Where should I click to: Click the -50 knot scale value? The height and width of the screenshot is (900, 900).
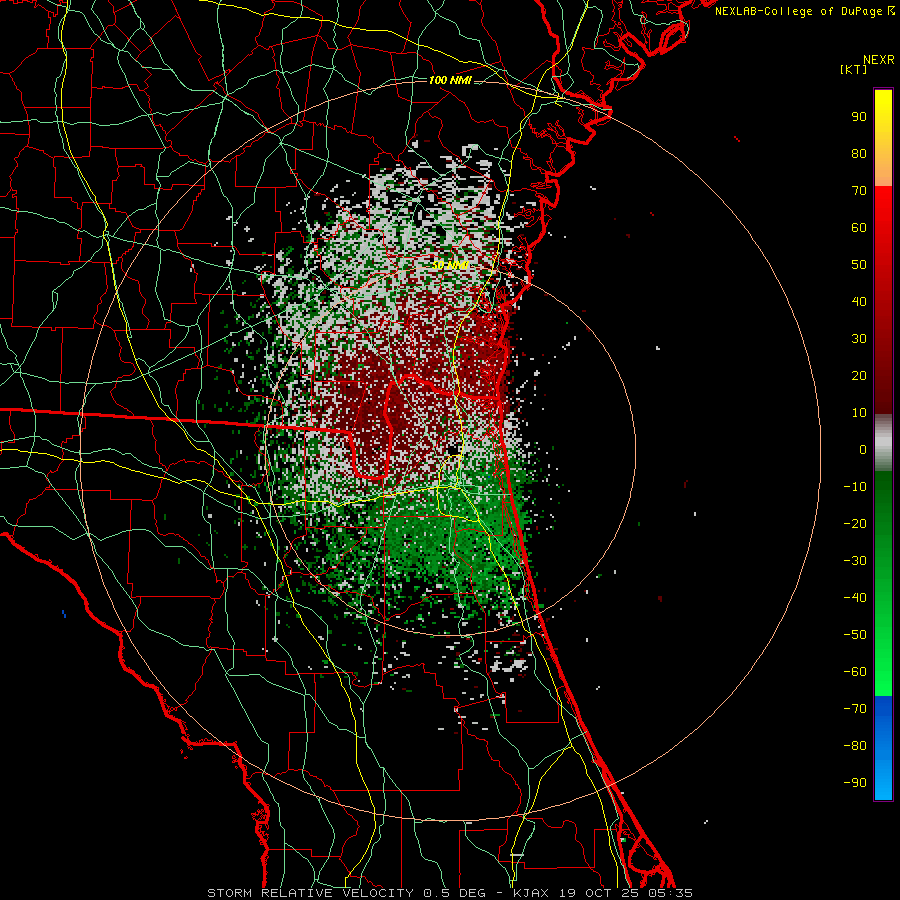point(855,635)
